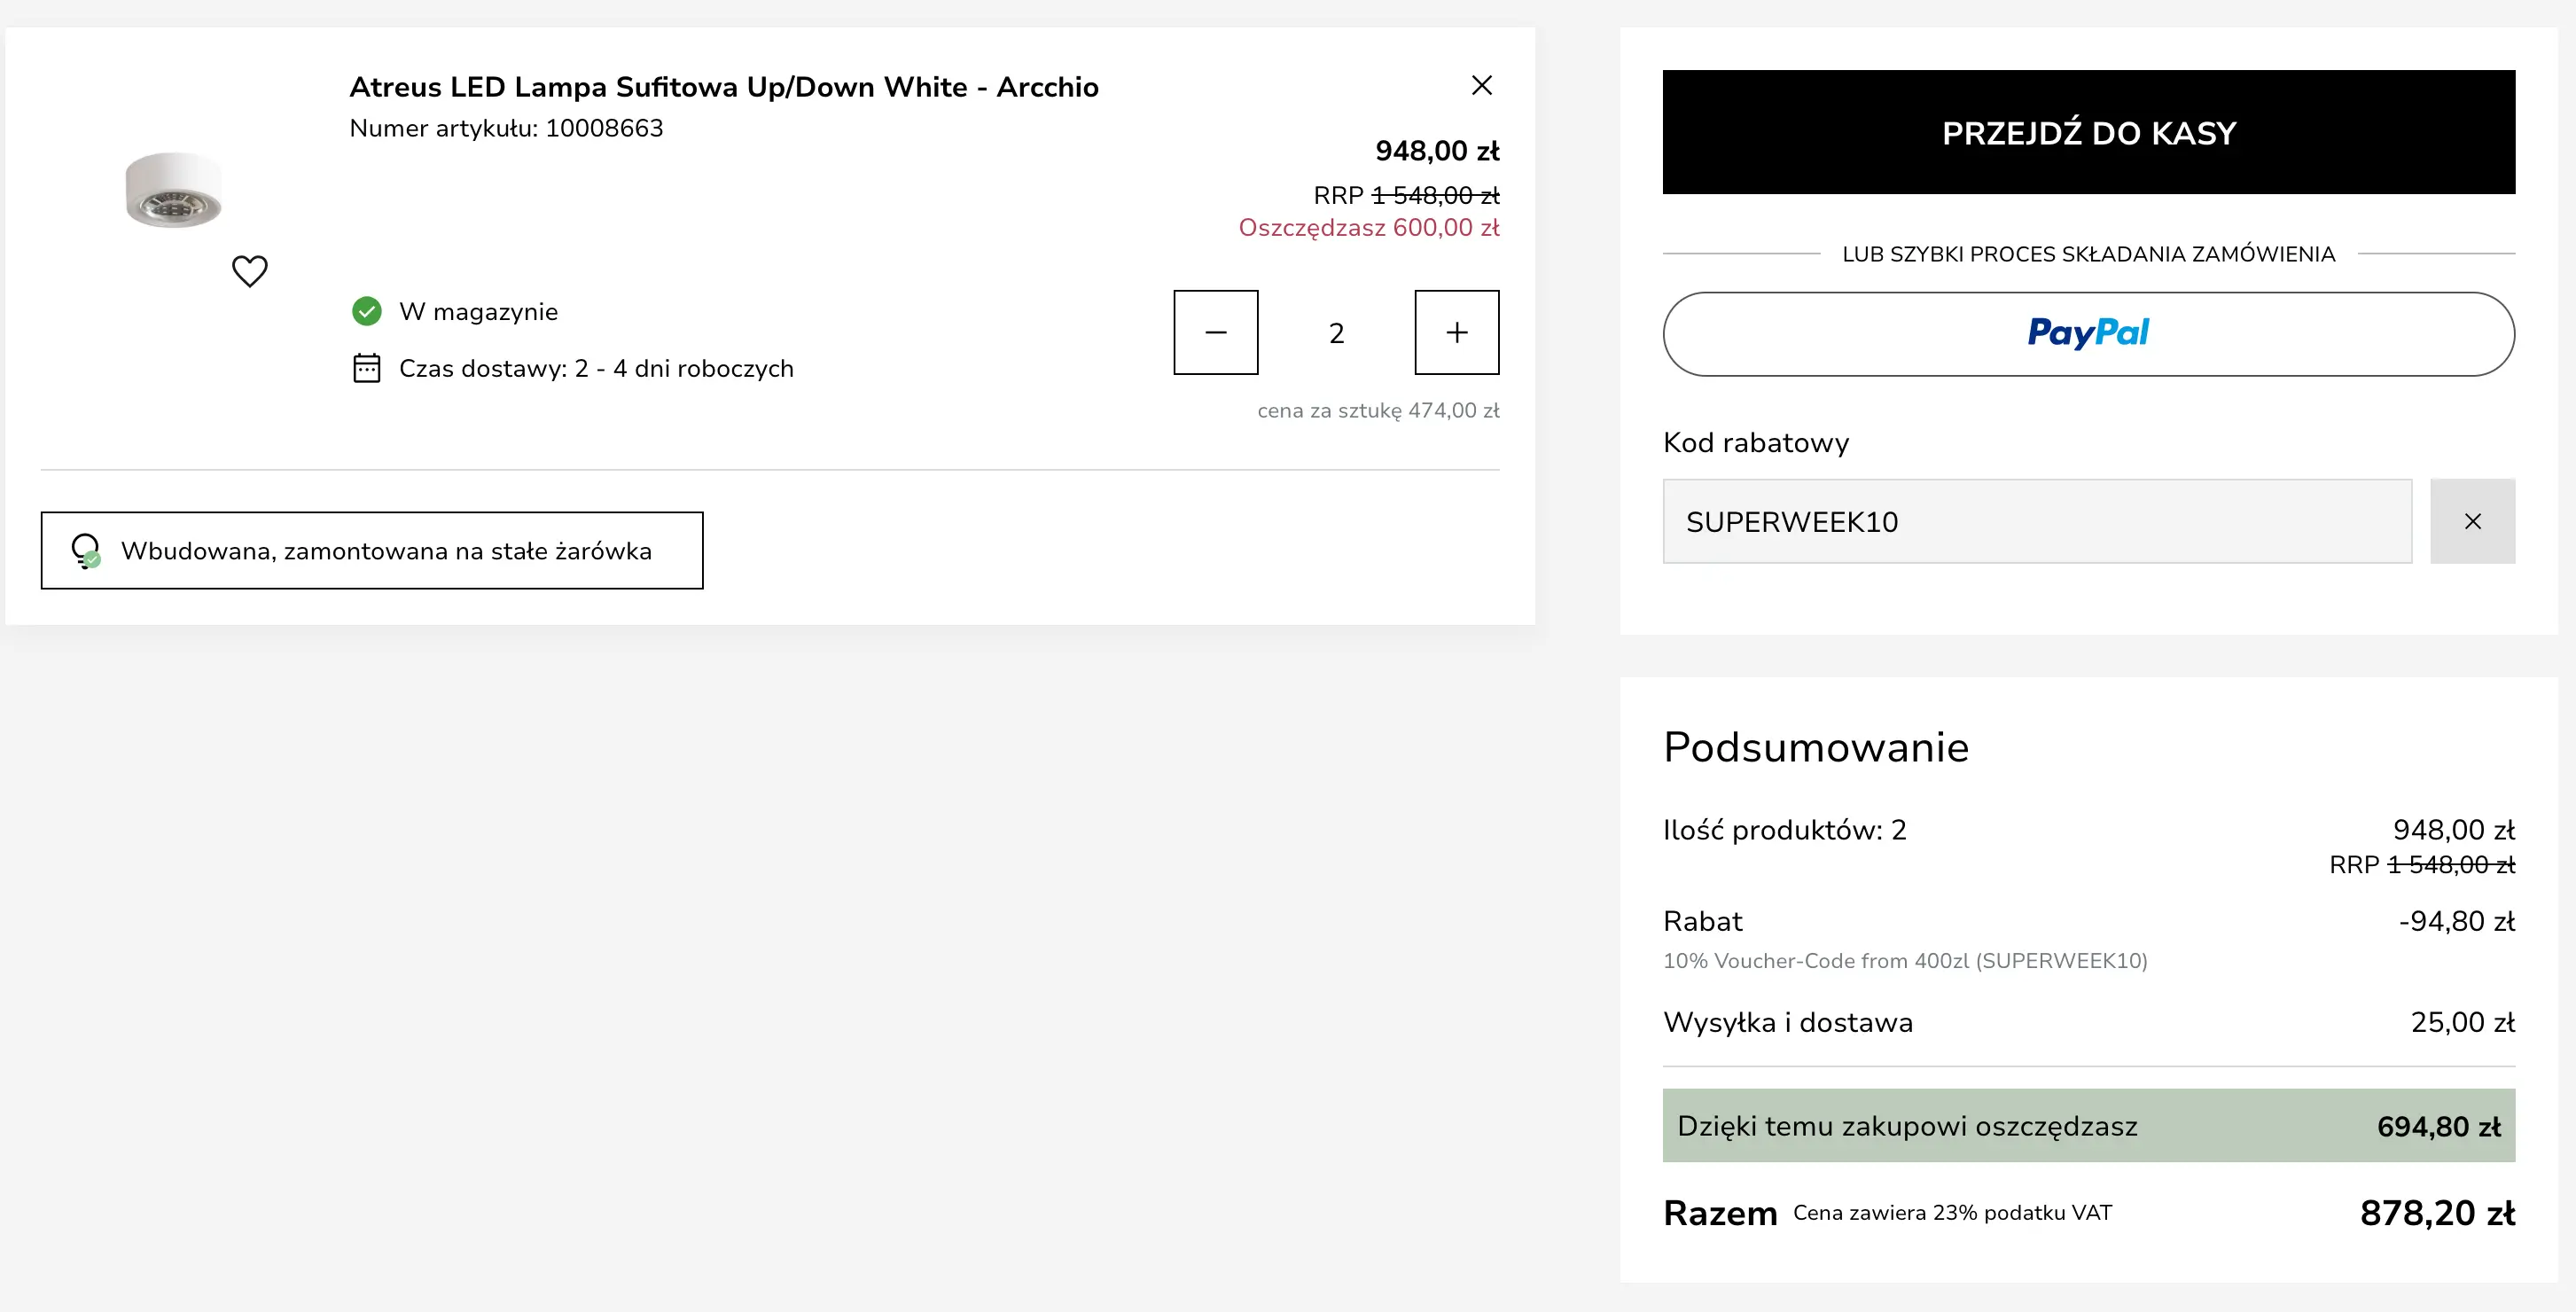2576x1312 pixels.
Task: Open the Atreus LED Lampa Sufitowa product title
Action: point(723,88)
